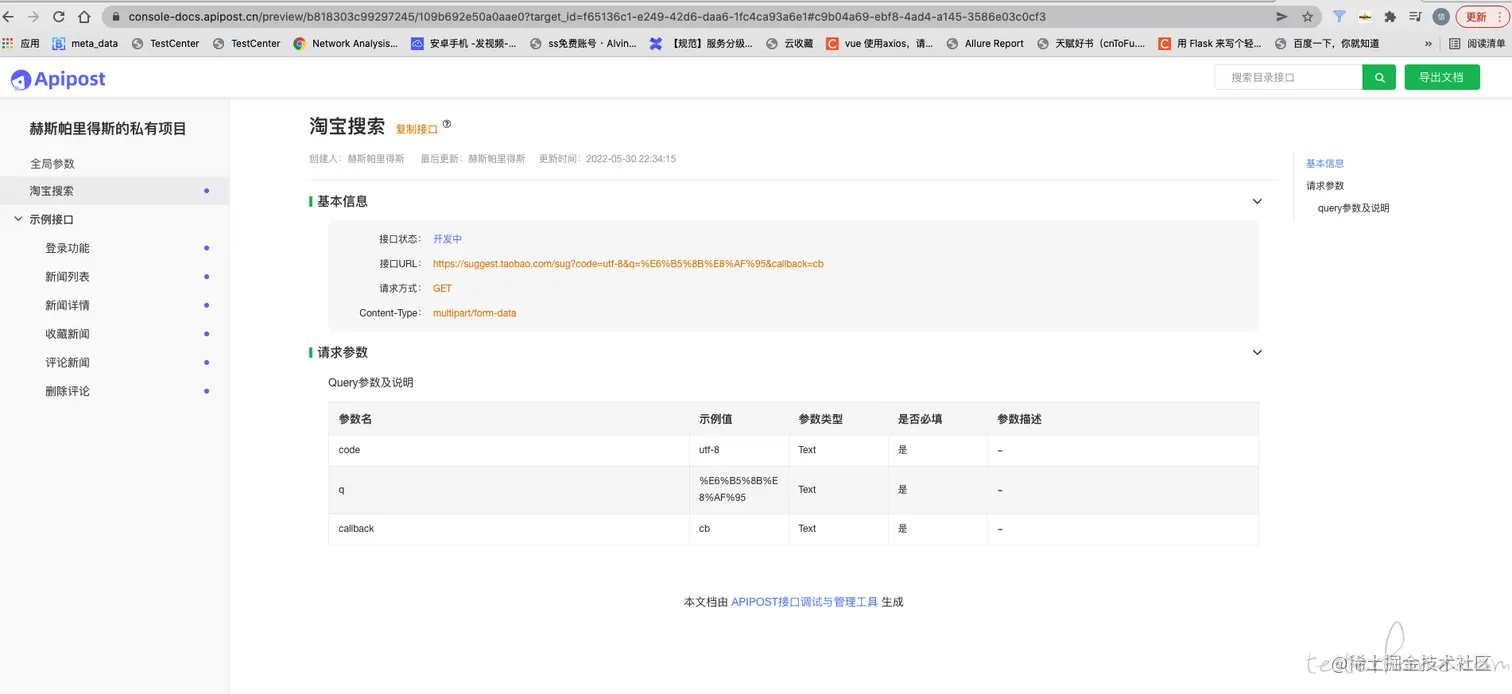Open the 阅读清单 reading list
Image resolution: width=1512 pixels, height=694 pixels.
coord(1478,43)
